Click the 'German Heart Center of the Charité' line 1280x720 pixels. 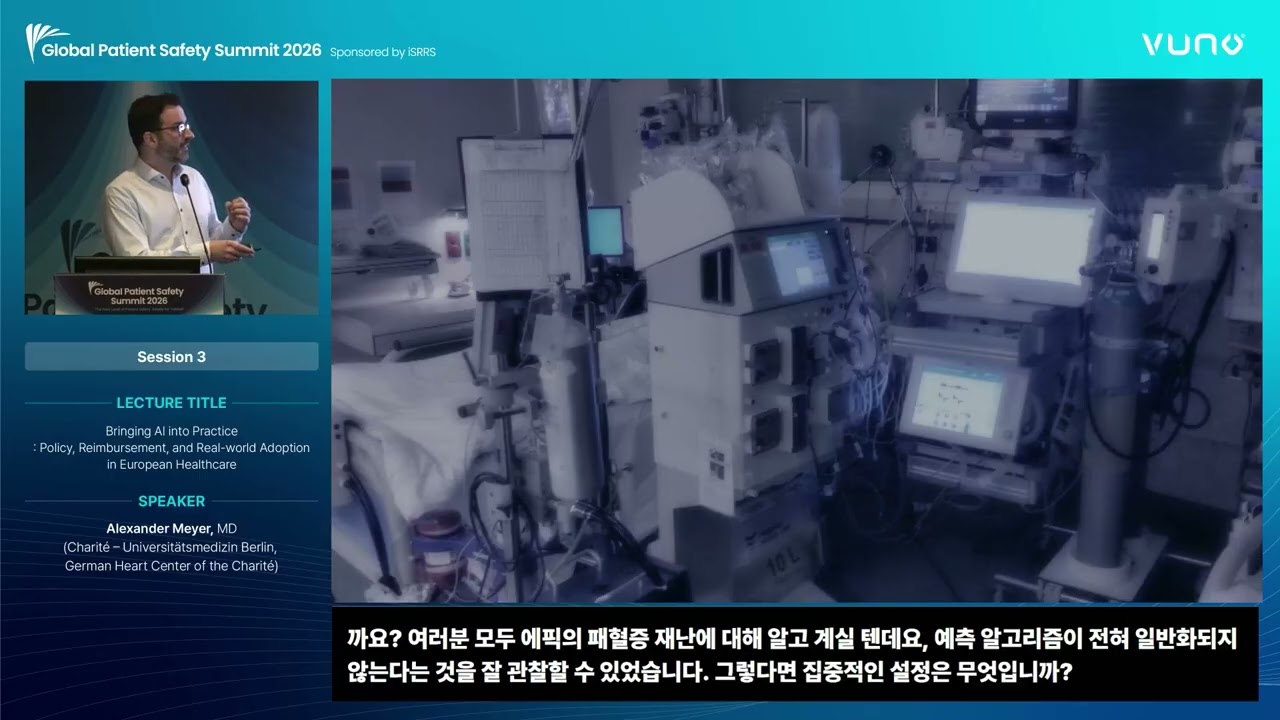click(172, 566)
